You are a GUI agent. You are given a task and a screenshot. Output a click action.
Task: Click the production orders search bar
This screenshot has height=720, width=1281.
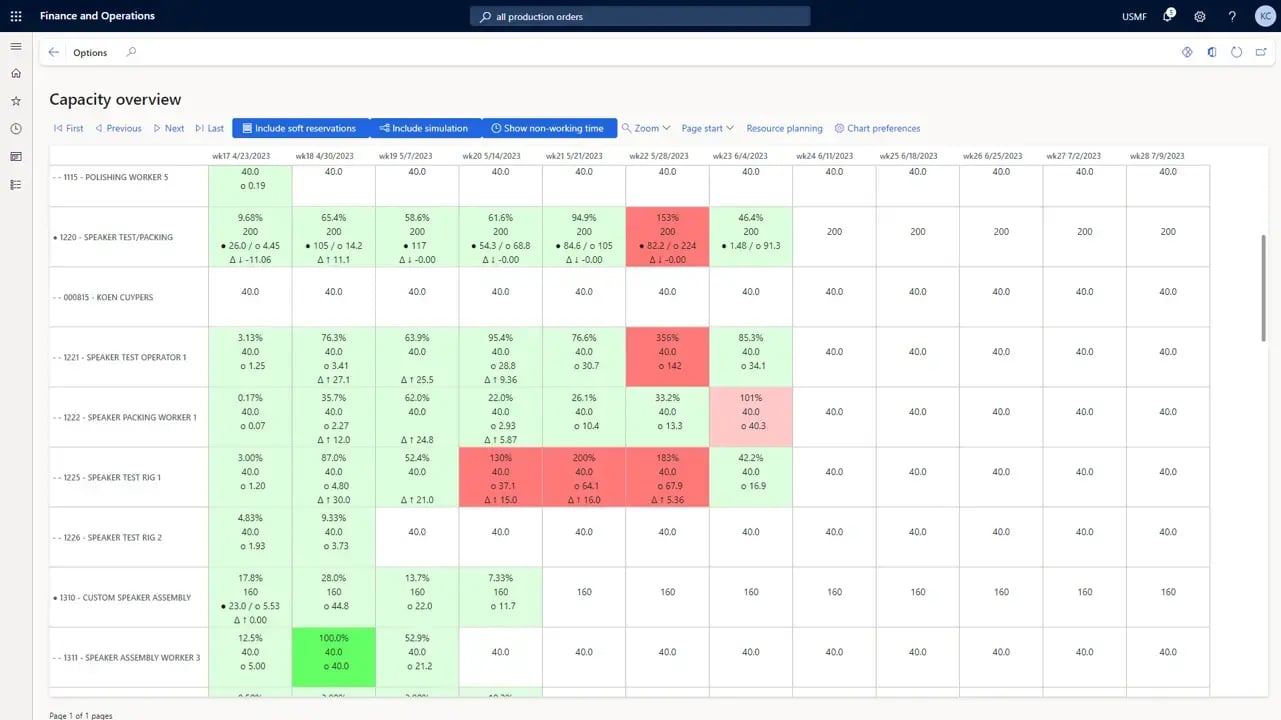pyautogui.click(x=640, y=16)
